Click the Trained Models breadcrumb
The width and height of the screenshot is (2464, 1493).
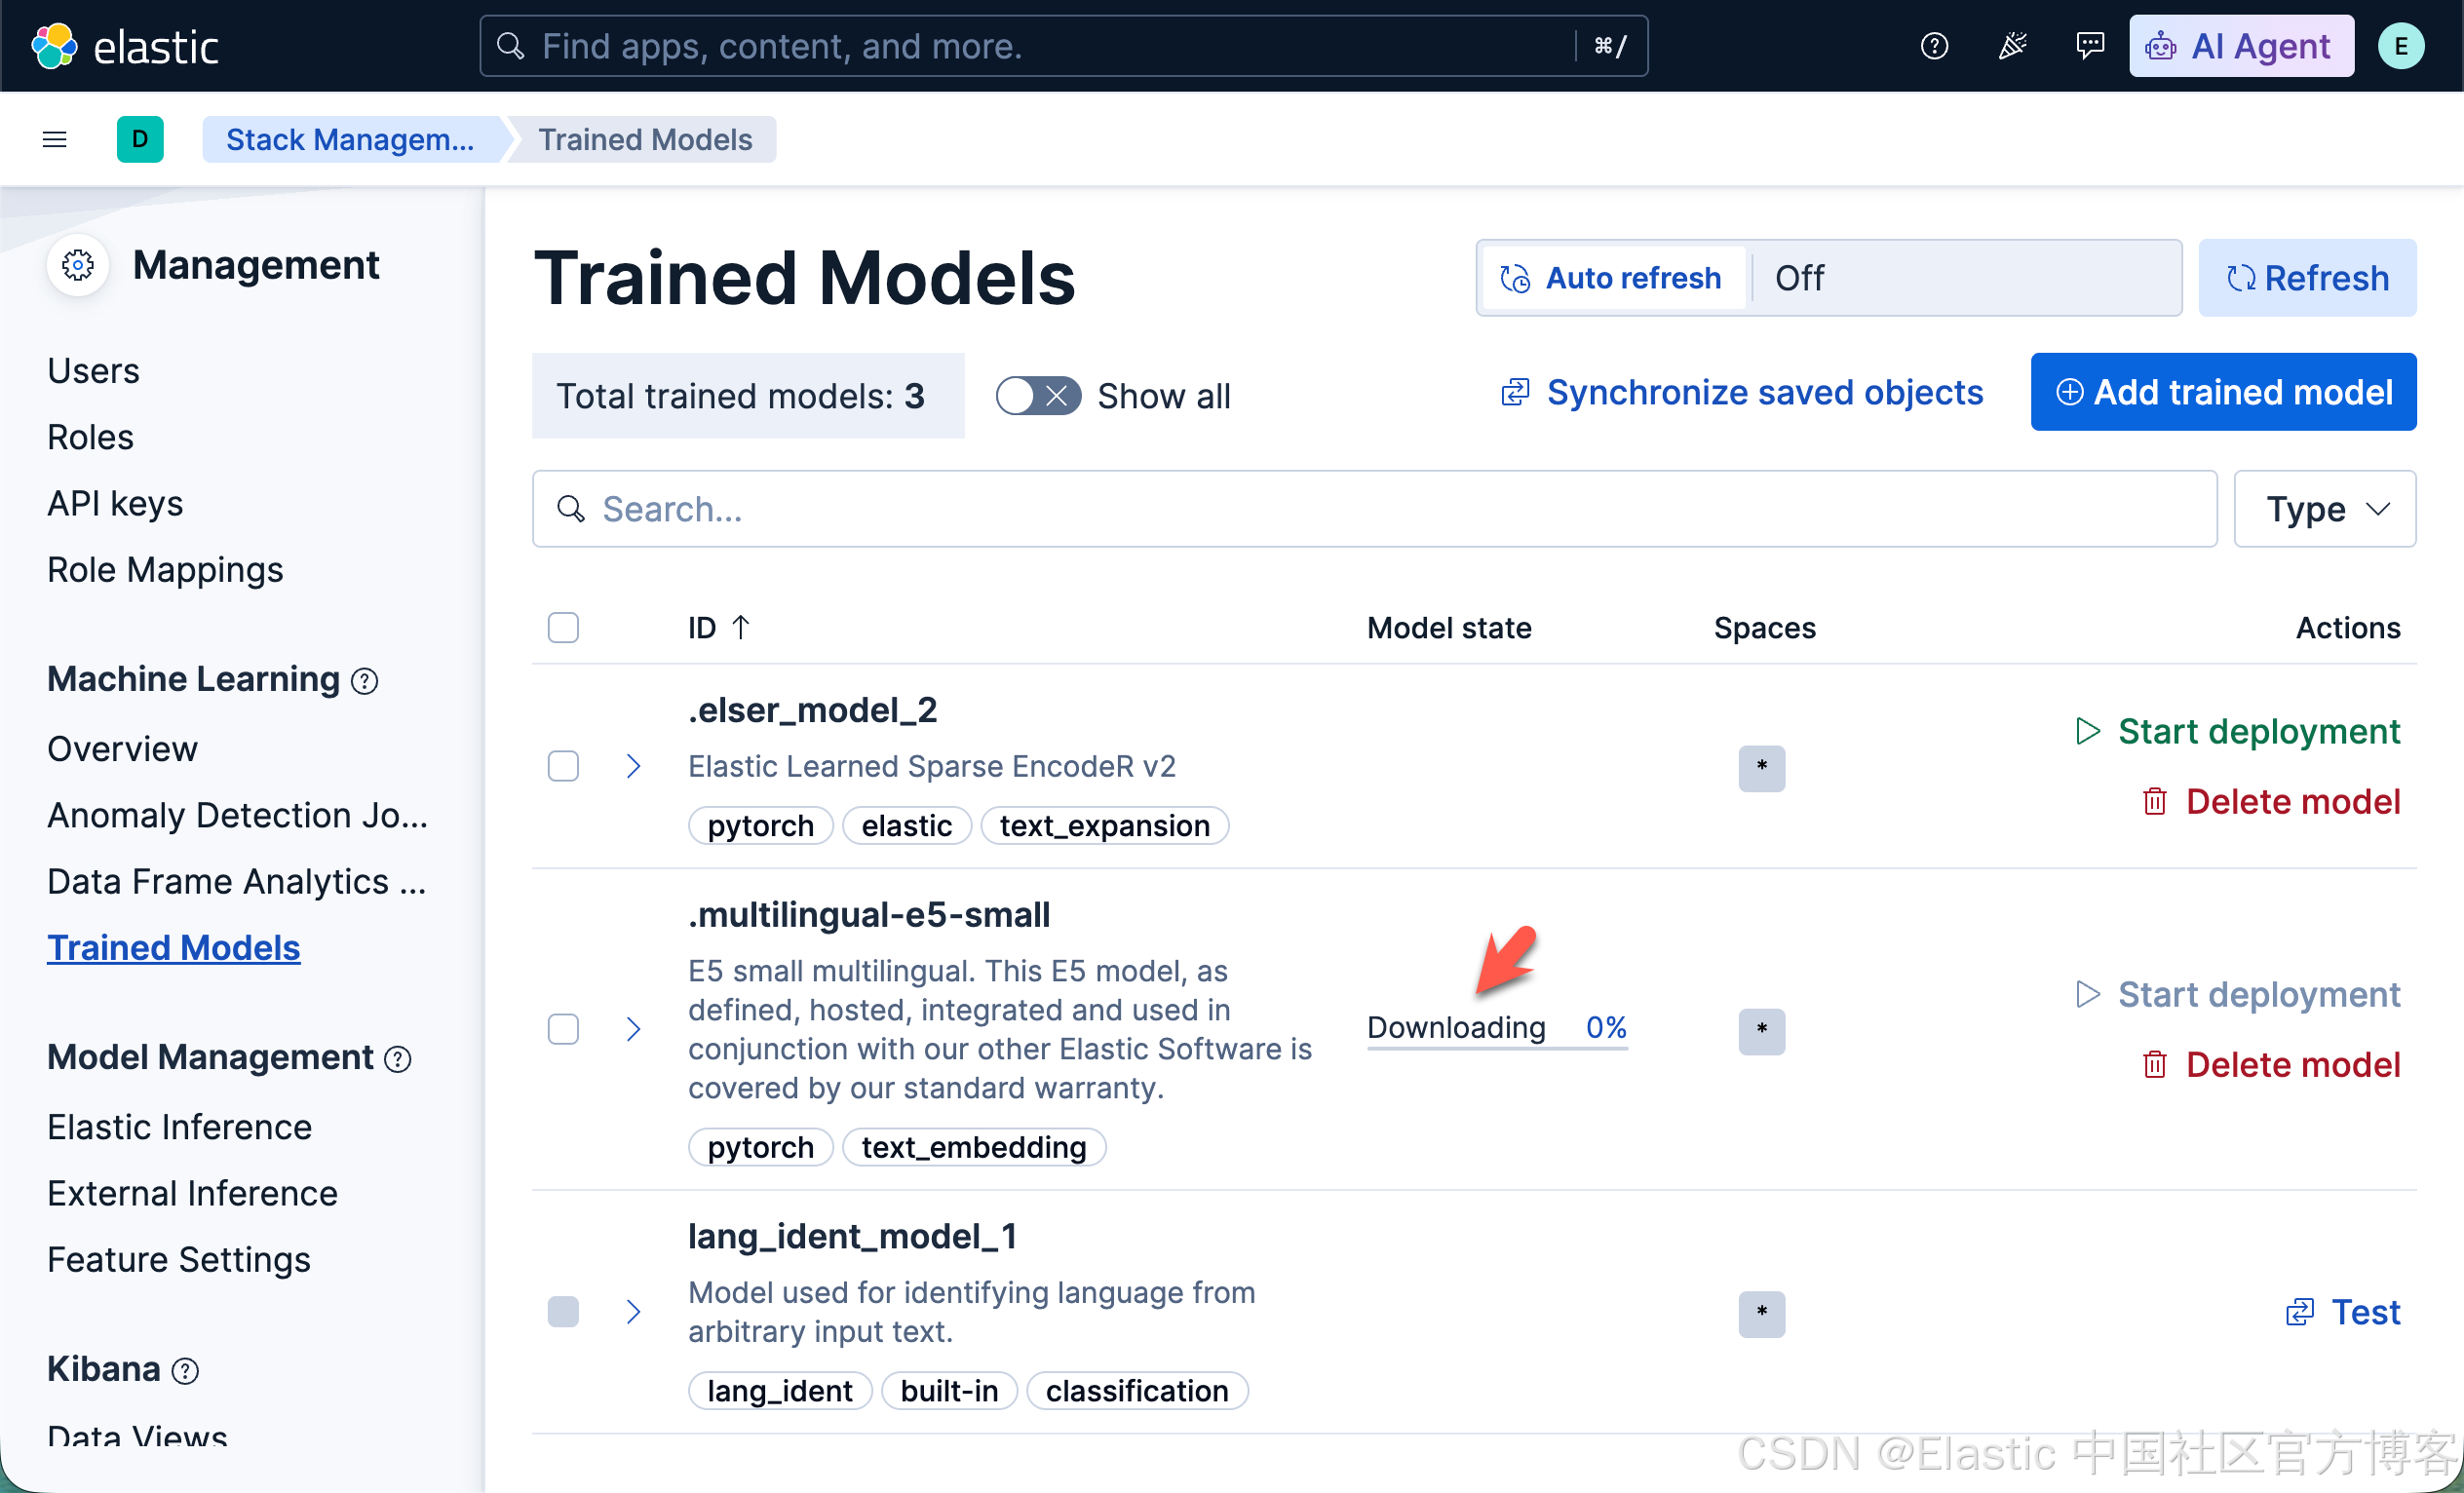click(645, 139)
